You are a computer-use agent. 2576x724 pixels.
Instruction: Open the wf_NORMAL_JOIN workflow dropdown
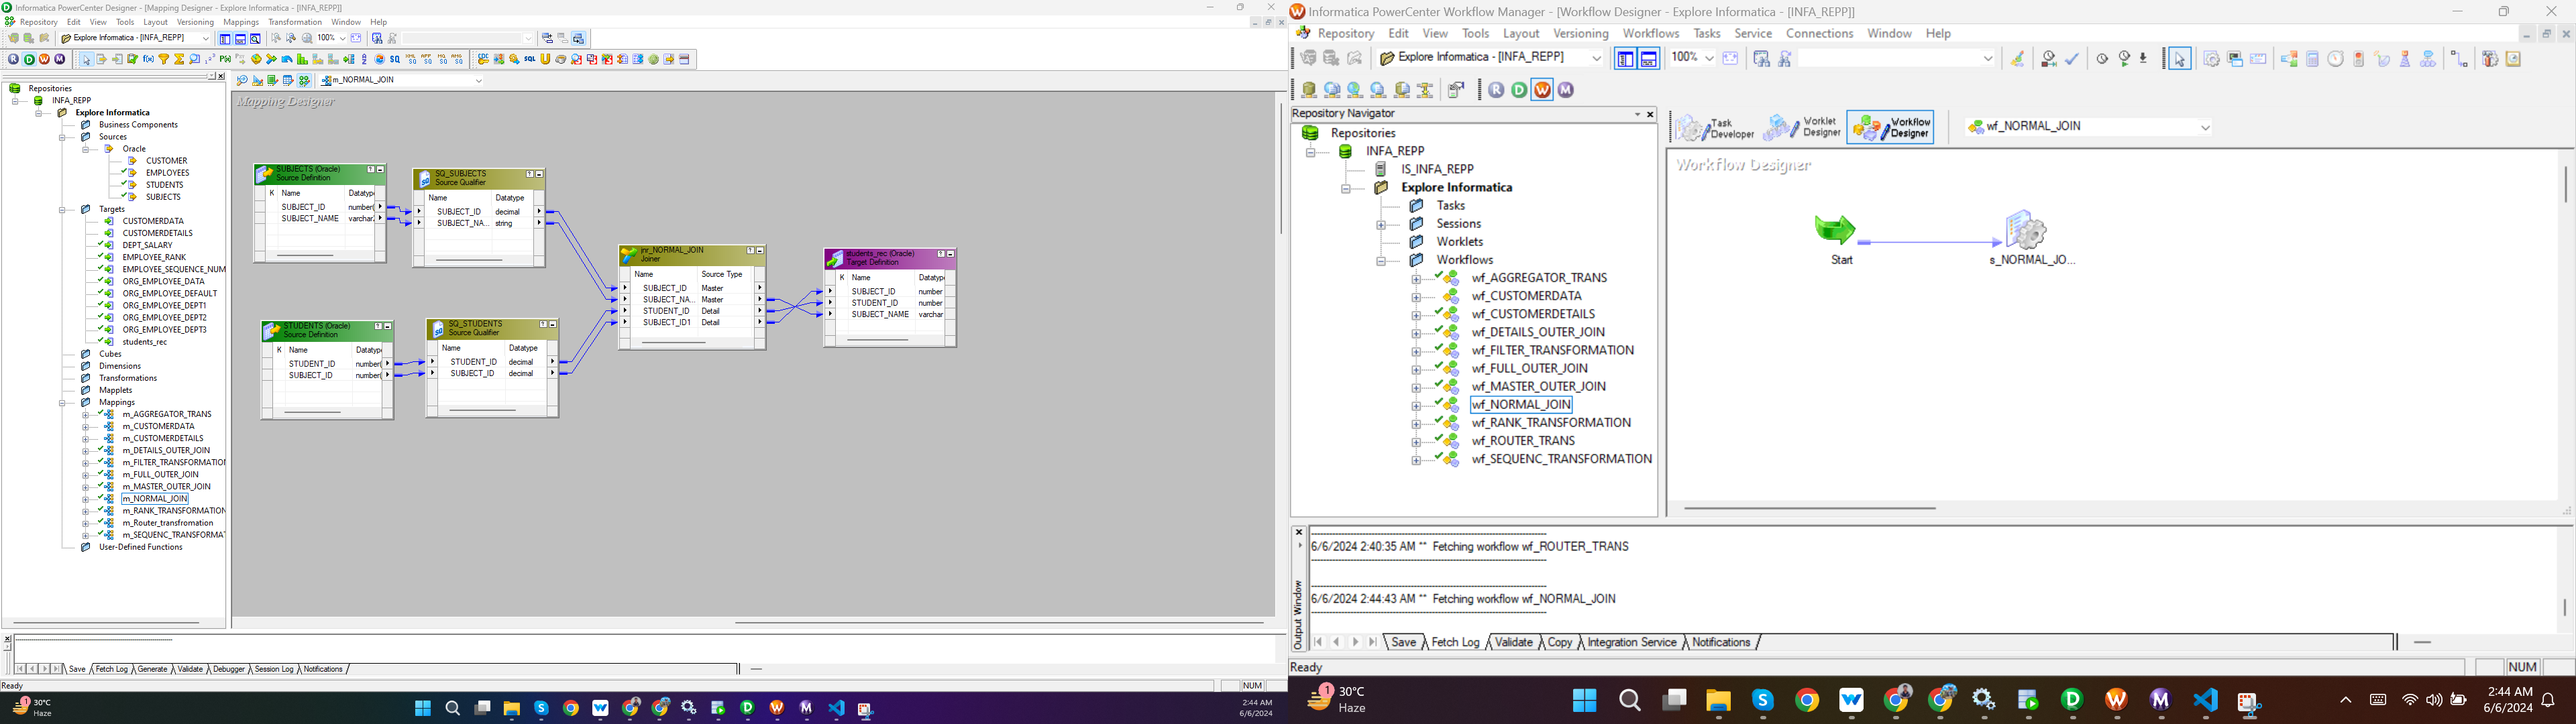[2205, 127]
